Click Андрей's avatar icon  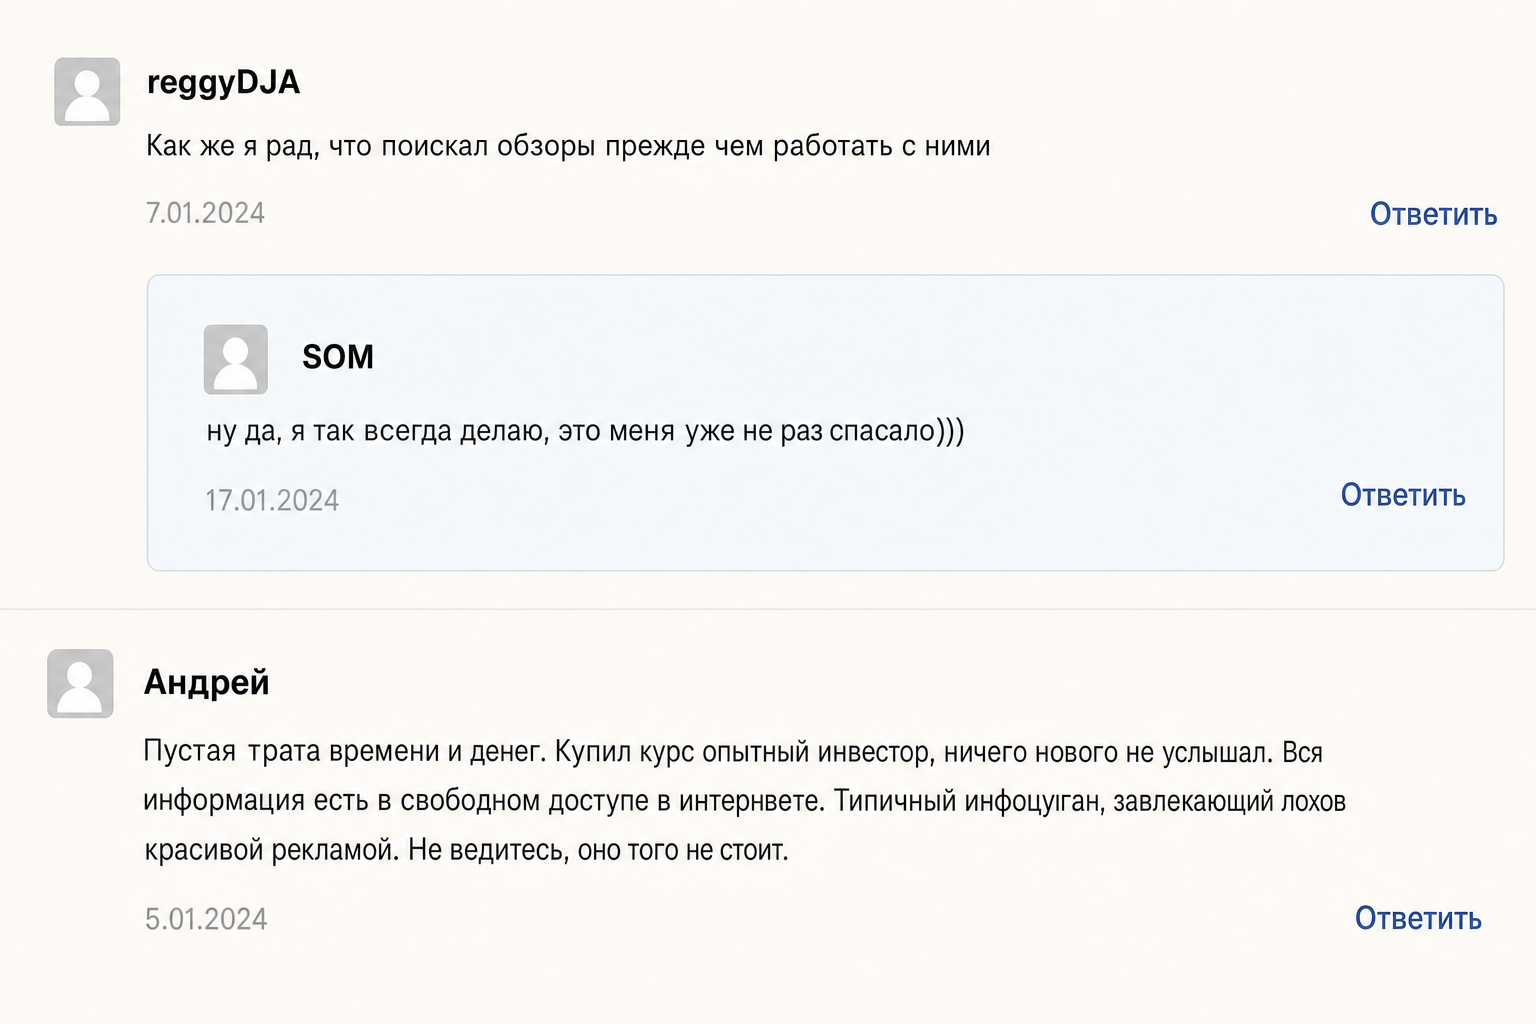pyautogui.click(x=80, y=683)
